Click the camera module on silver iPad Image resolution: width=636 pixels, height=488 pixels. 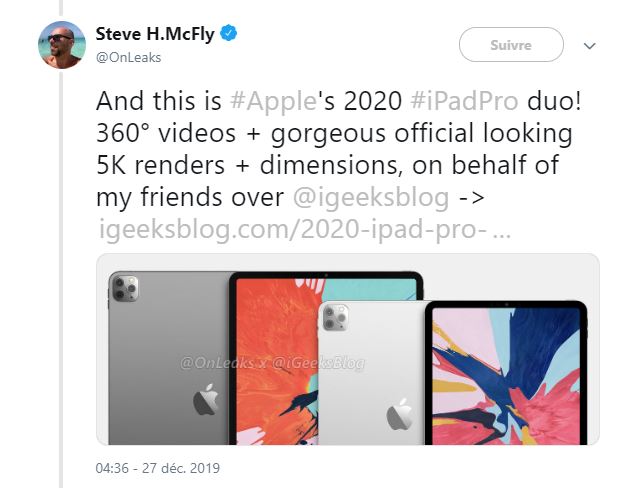(x=335, y=317)
